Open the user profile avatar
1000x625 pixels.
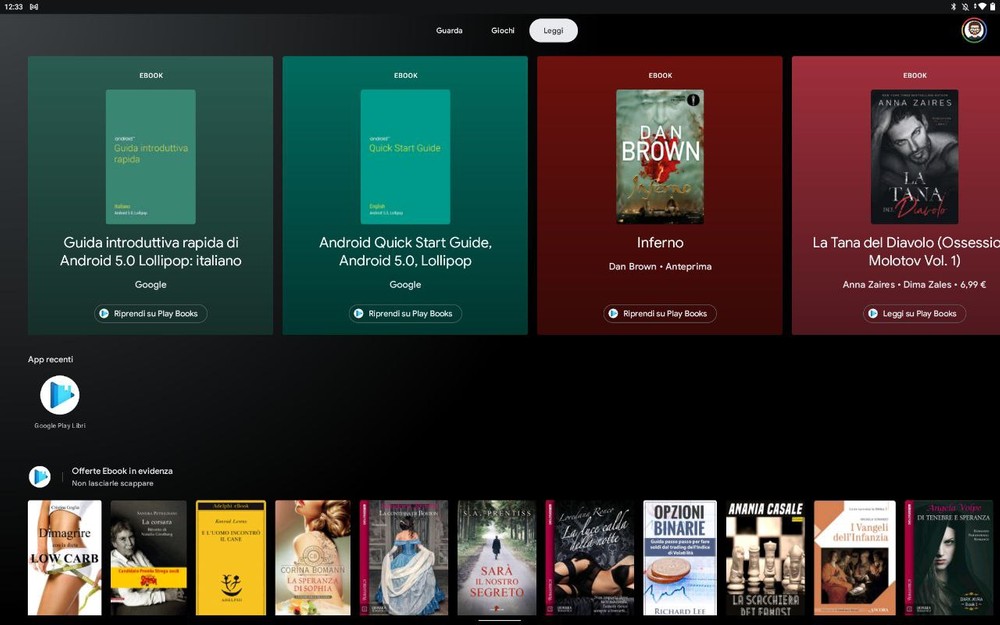point(974,30)
